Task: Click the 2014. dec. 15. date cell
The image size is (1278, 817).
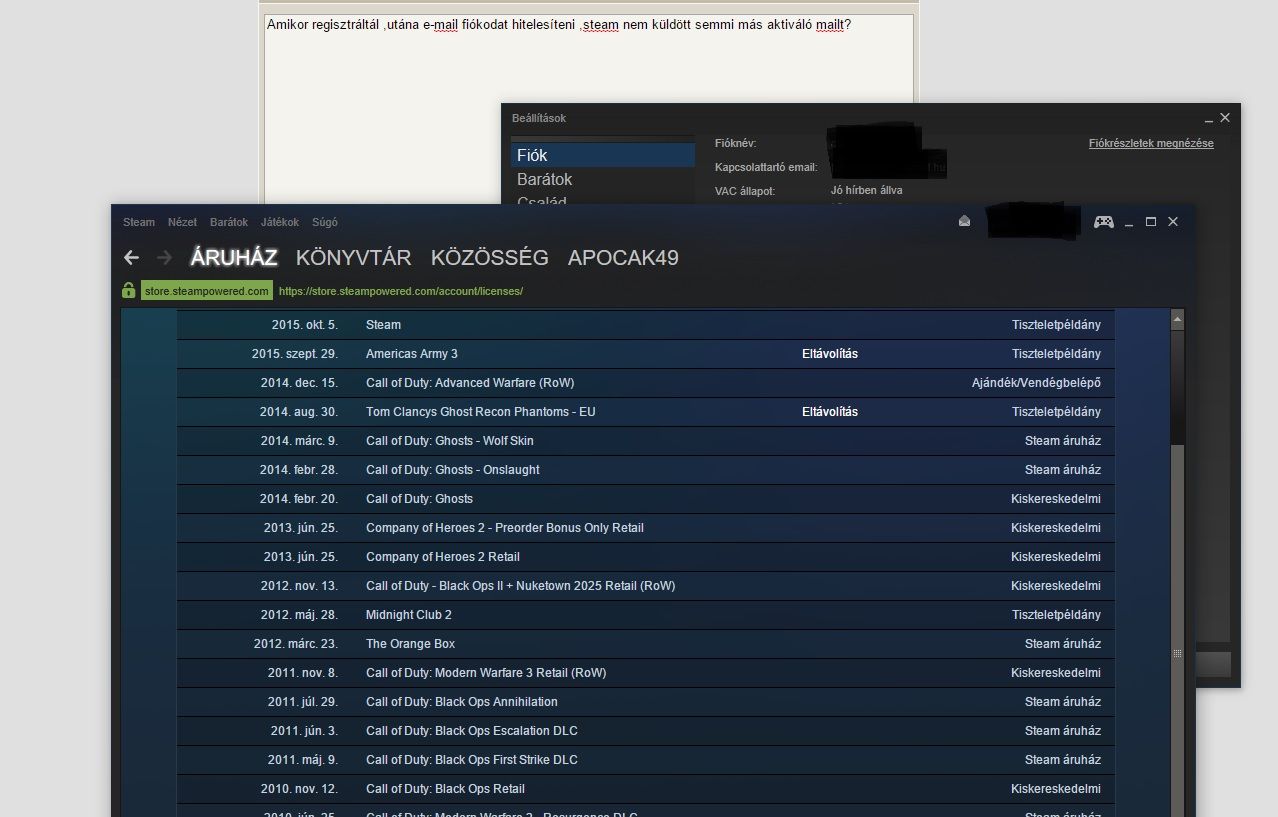Action: pyautogui.click(x=299, y=383)
